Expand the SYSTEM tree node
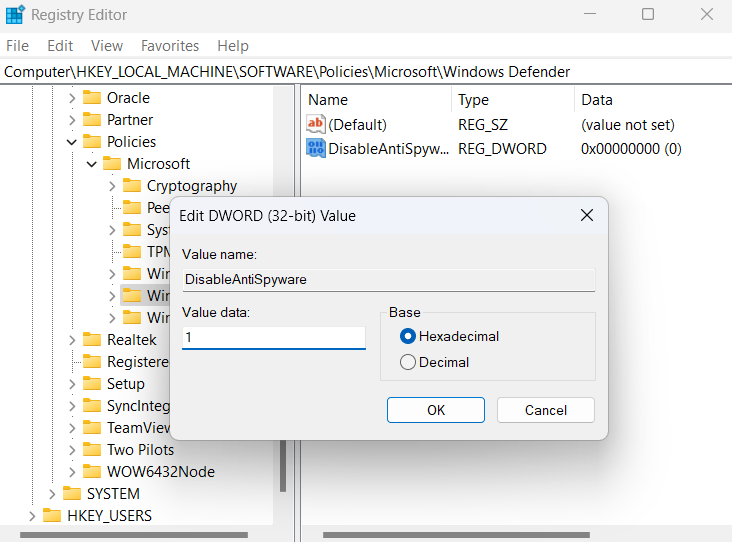This screenshot has width=732, height=542. click(x=52, y=494)
